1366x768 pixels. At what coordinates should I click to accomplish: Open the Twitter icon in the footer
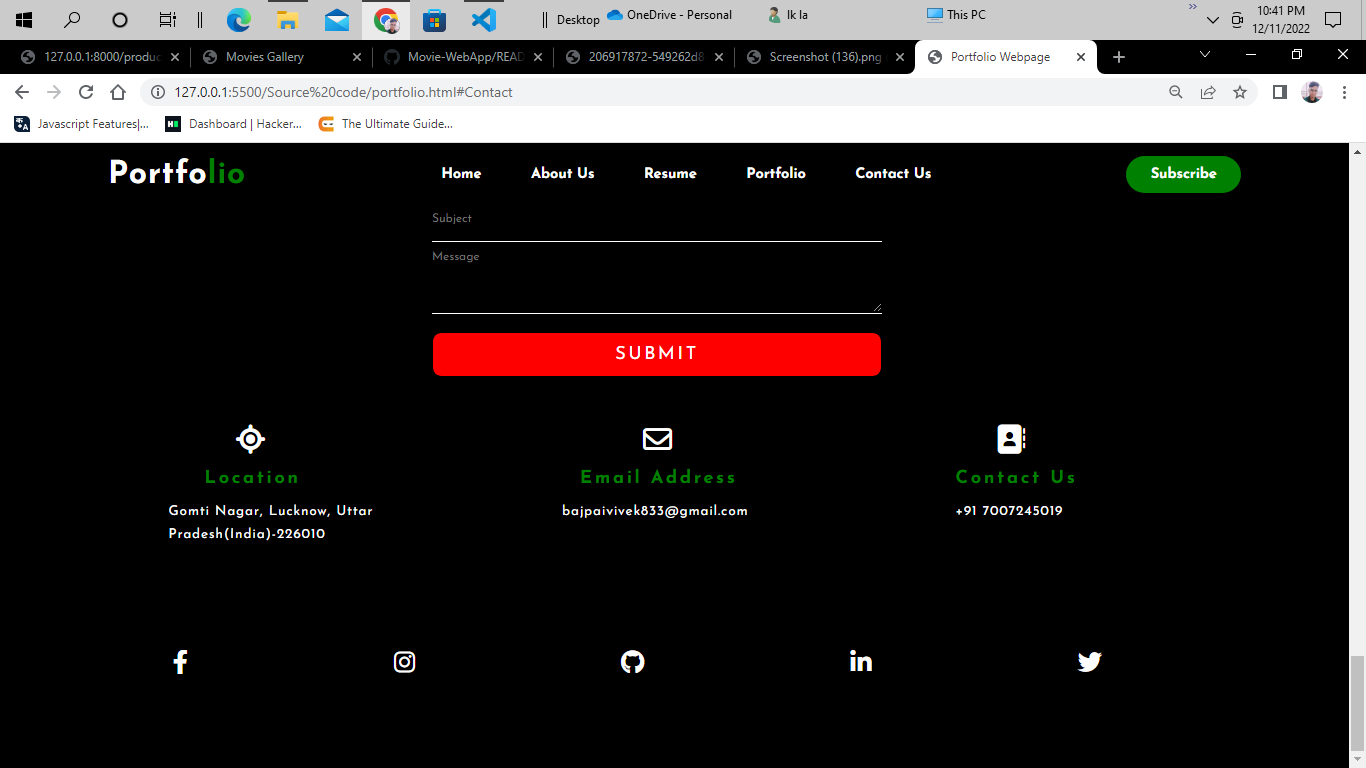pos(1089,661)
